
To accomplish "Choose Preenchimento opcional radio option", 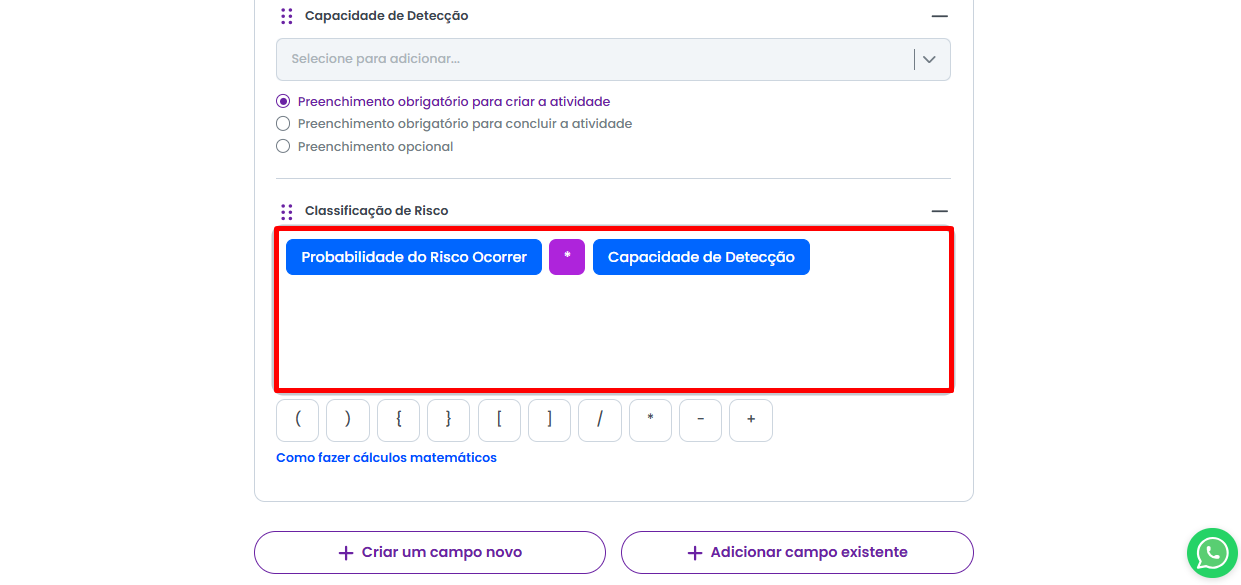I will tap(283, 147).
